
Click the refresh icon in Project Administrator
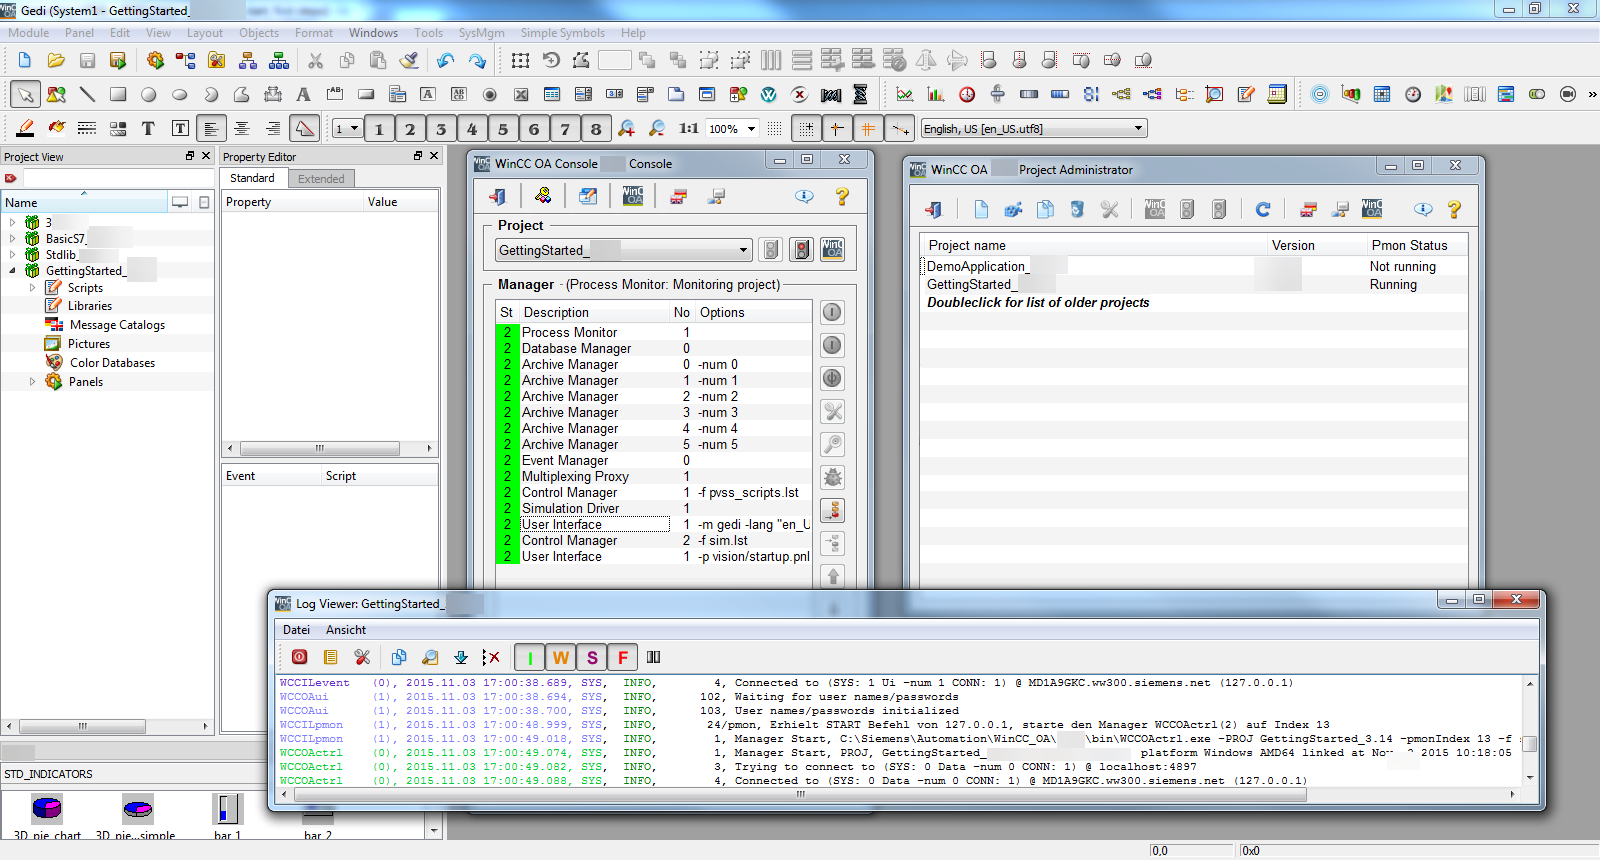pos(1263,209)
